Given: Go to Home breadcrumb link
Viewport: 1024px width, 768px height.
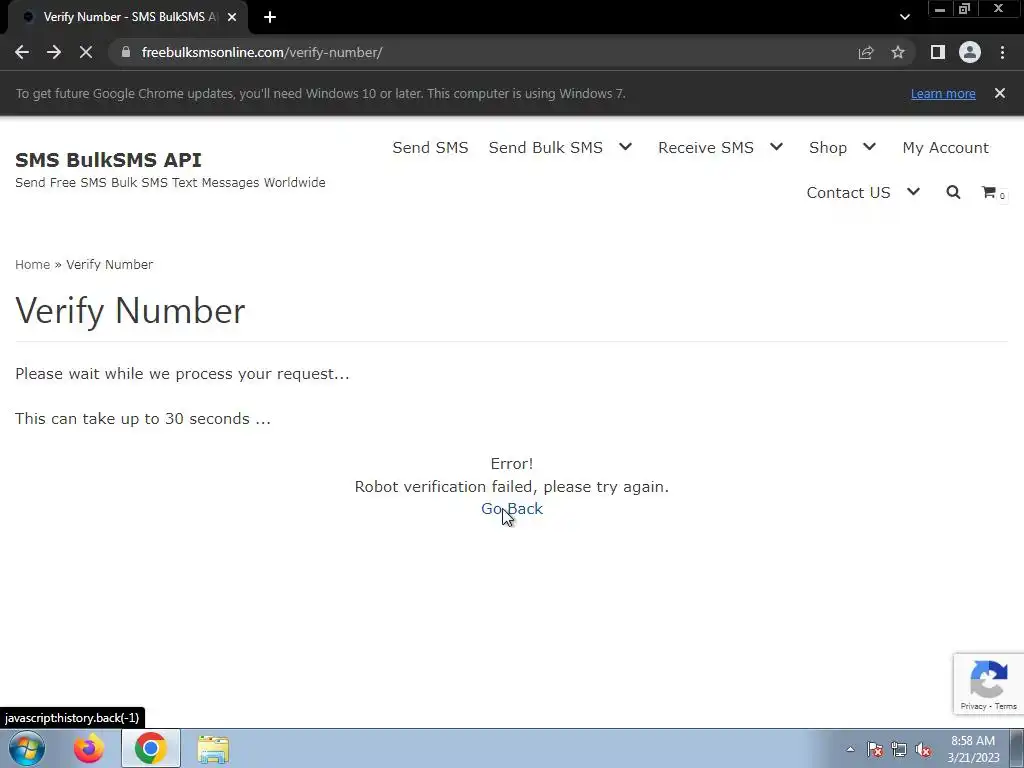Looking at the screenshot, I should (x=33, y=264).
